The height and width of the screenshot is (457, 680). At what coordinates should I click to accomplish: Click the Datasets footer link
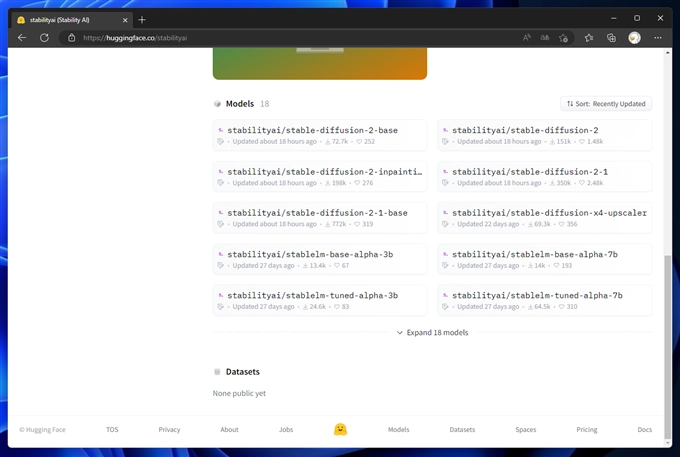click(462, 429)
